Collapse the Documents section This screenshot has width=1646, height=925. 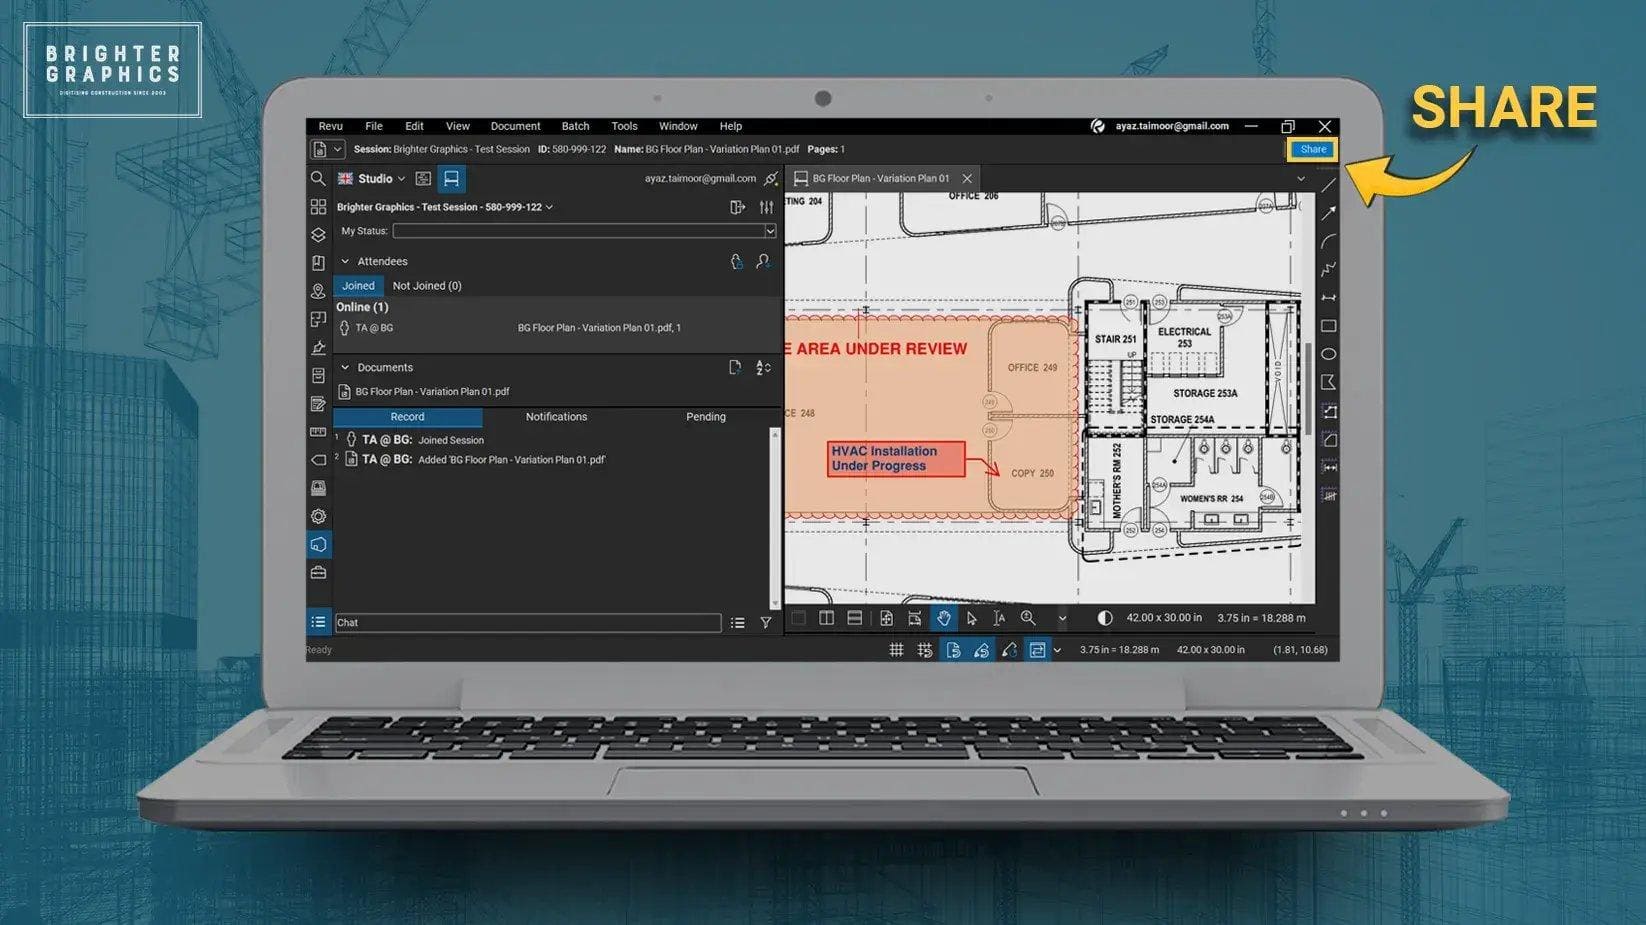[x=345, y=367]
